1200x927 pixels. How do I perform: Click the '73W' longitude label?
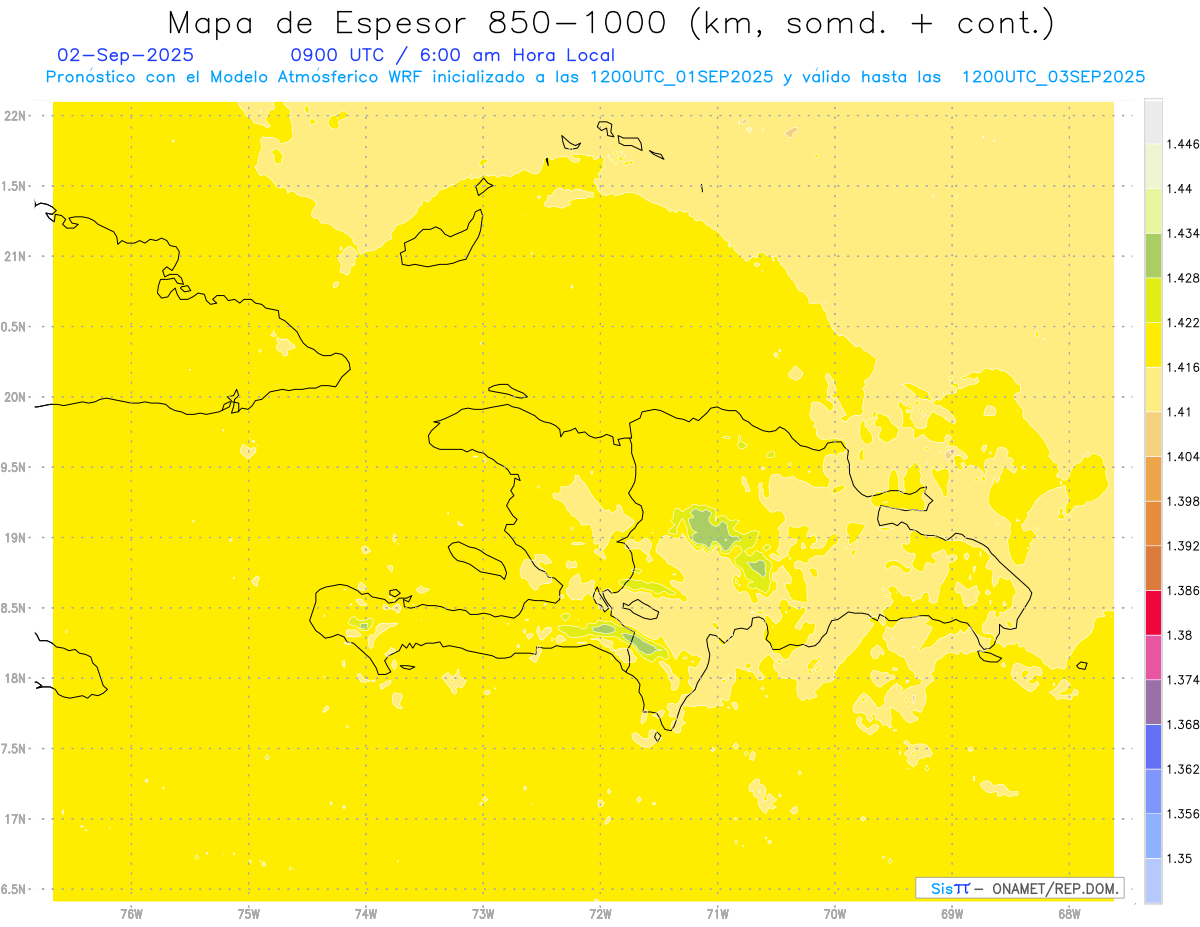click(x=483, y=914)
